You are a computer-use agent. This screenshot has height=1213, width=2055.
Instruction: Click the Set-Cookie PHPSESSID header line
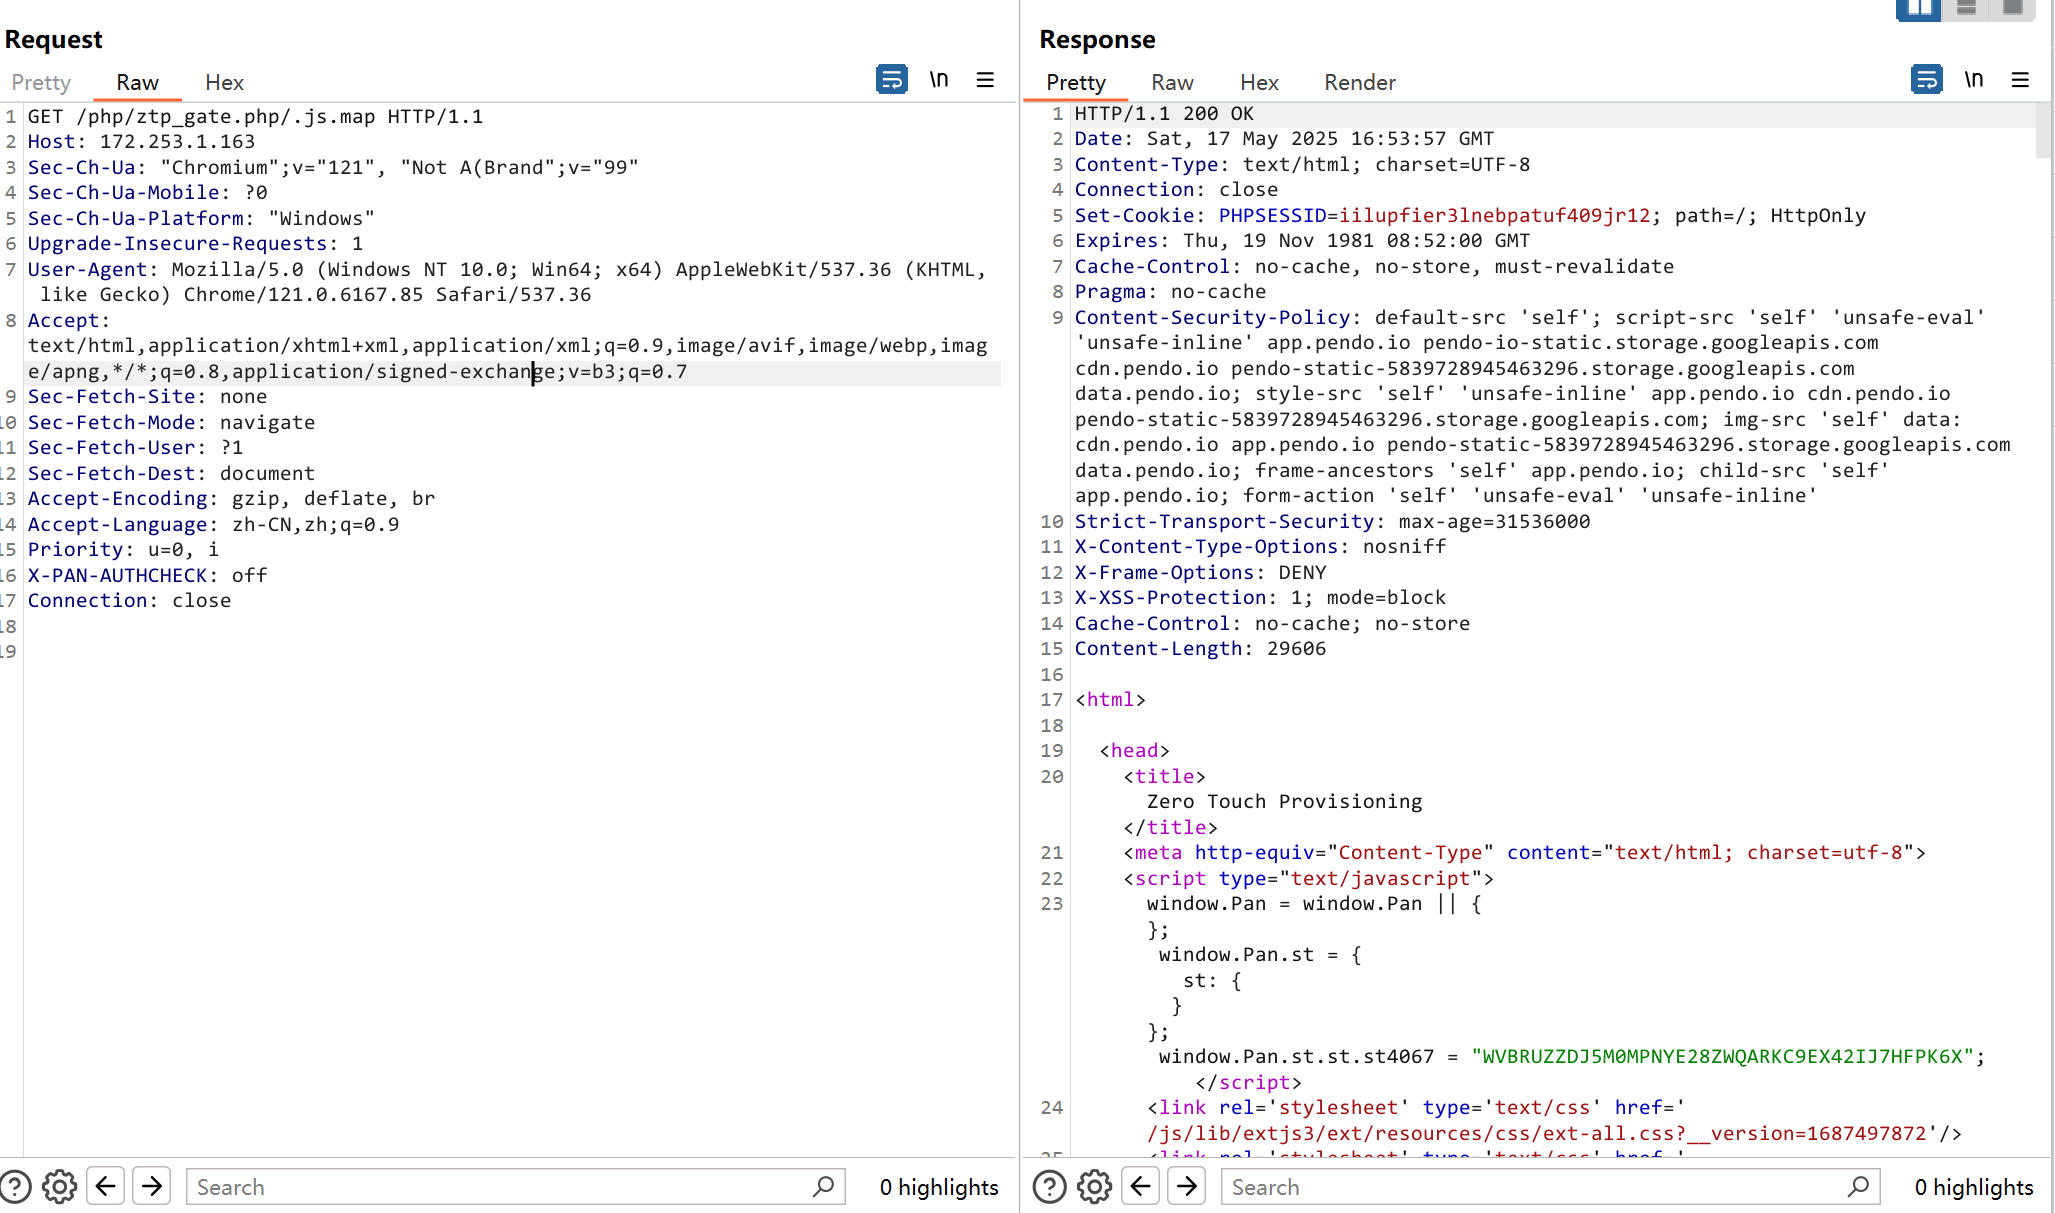point(1470,216)
